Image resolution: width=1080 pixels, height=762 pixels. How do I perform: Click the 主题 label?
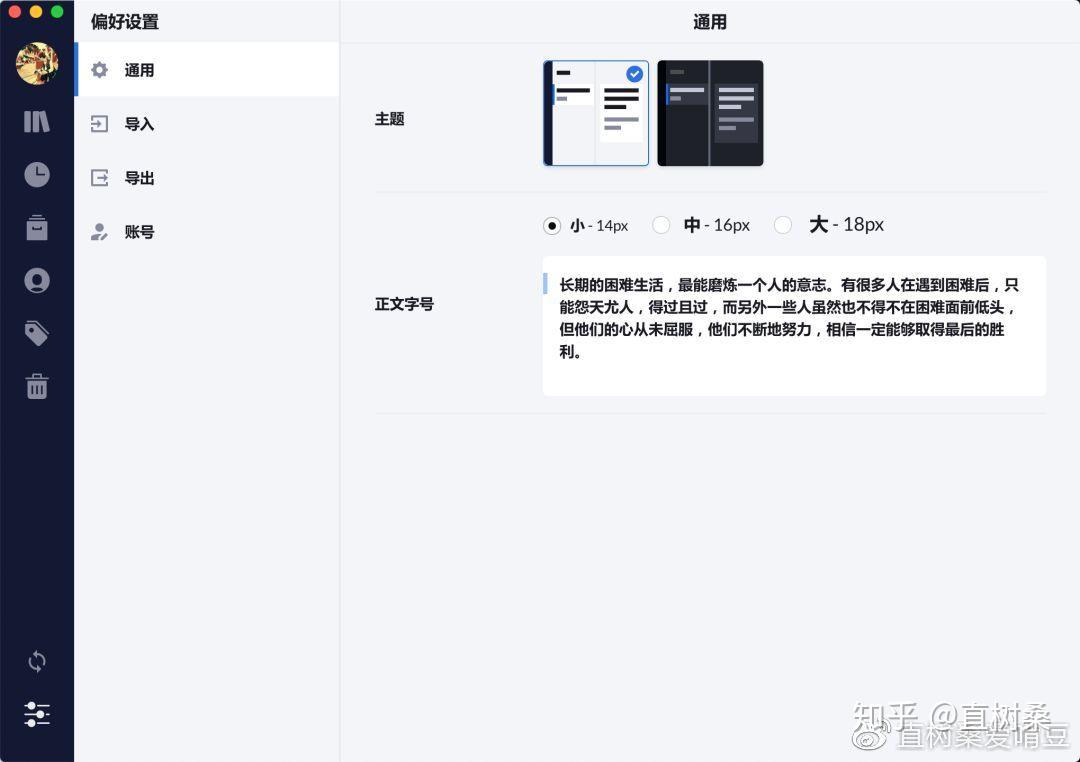click(389, 119)
